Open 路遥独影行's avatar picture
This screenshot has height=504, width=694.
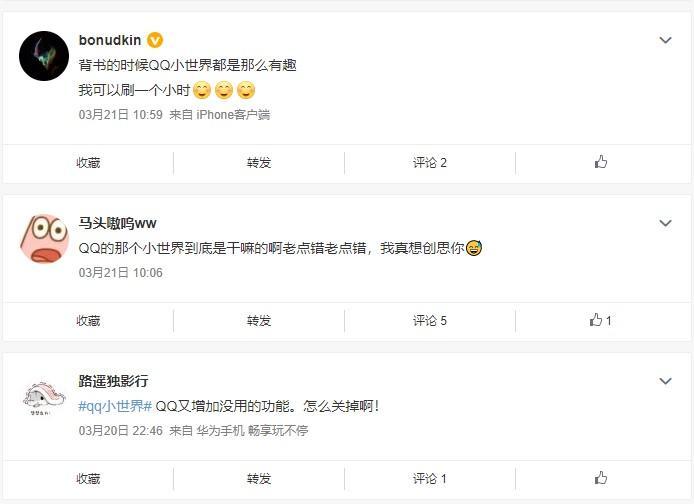(x=44, y=397)
